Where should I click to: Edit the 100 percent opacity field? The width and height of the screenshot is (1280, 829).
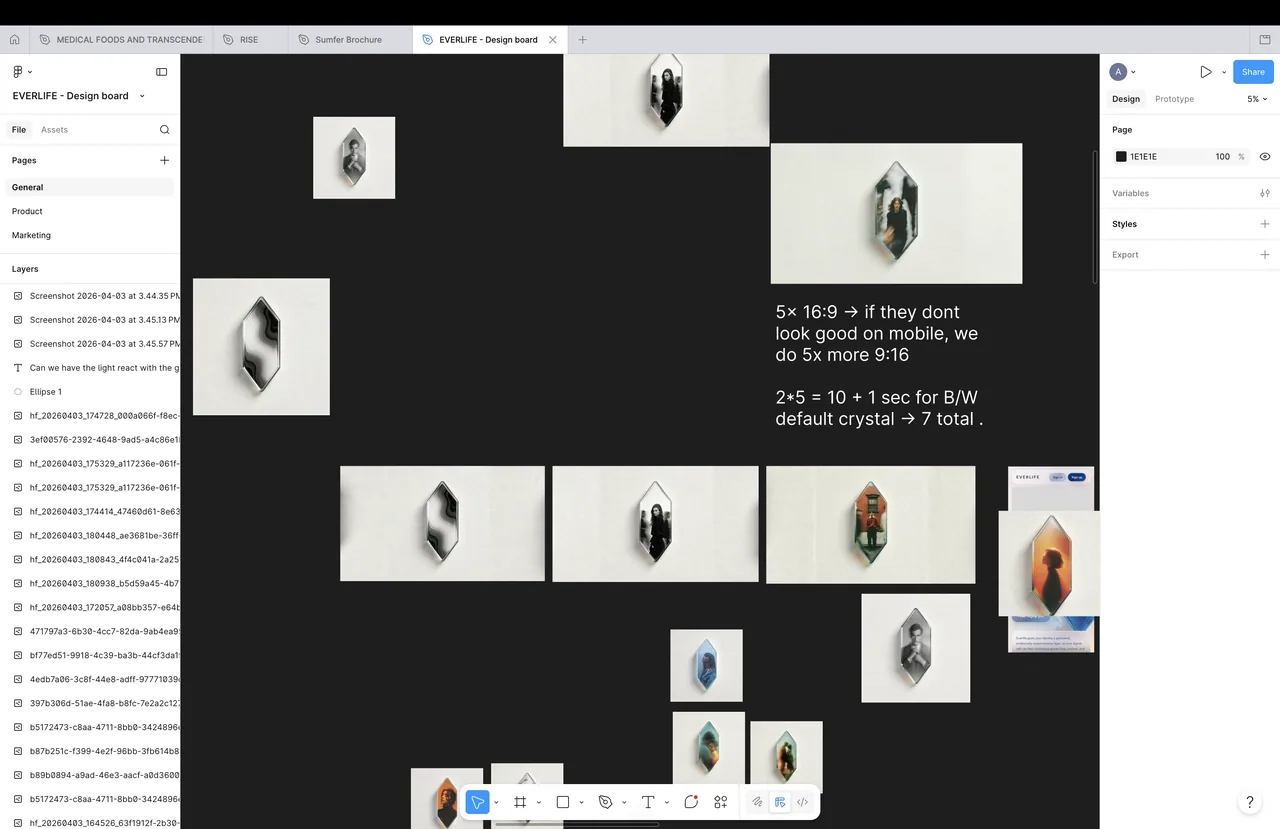tap(1223, 157)
